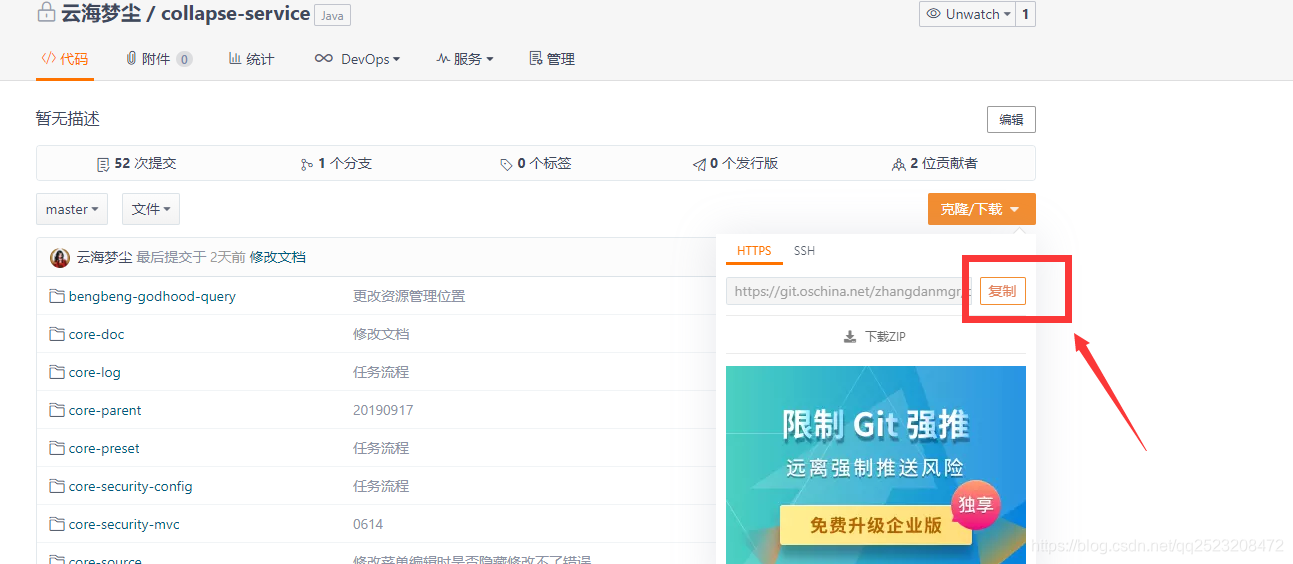
Task: Click the 下载ZIP link
Action: 875,337
